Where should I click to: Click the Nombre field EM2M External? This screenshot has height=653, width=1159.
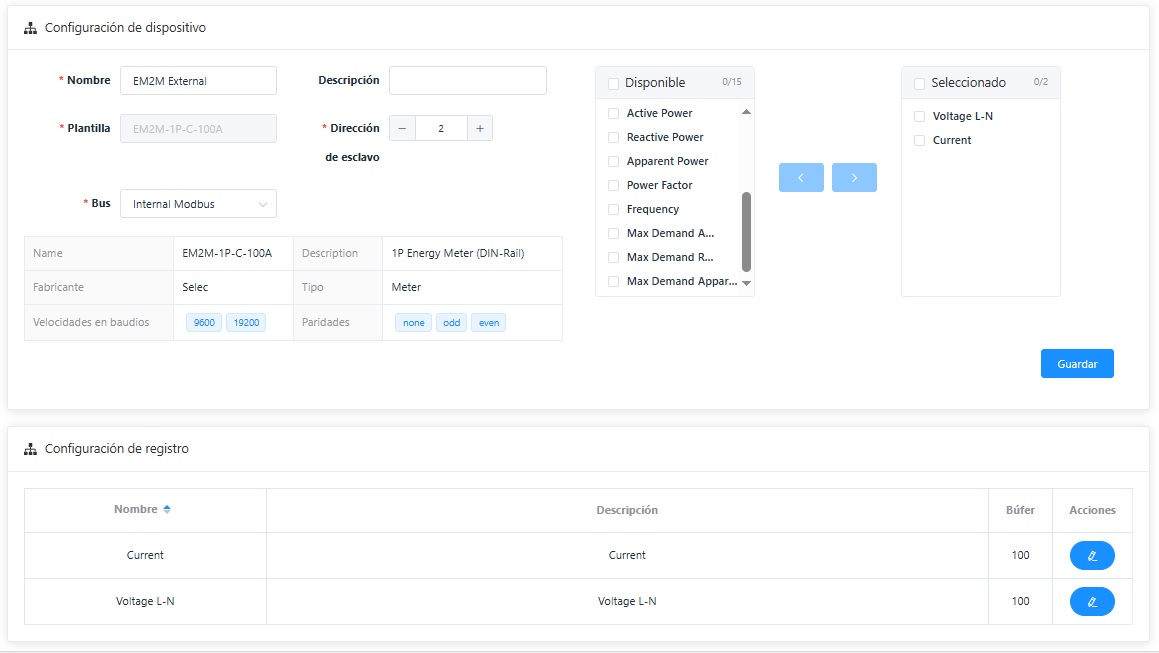(x=198, y=81)
